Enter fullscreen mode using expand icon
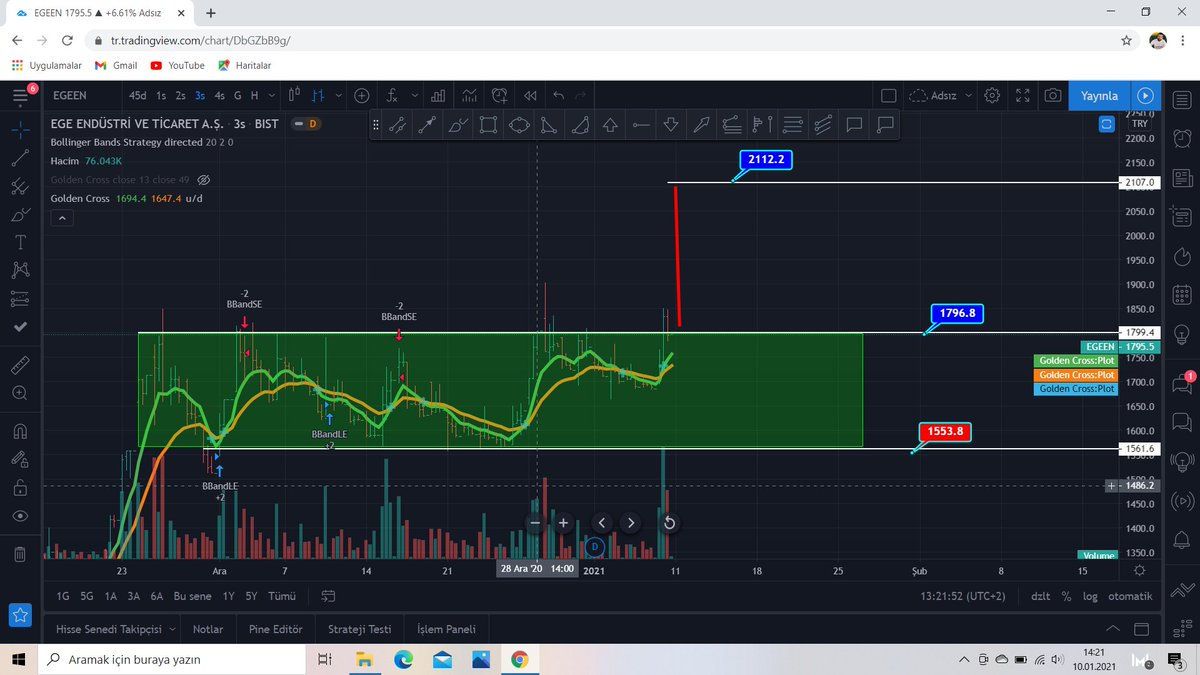This screenshot has height=675, width=1200. coord(1022,96)
